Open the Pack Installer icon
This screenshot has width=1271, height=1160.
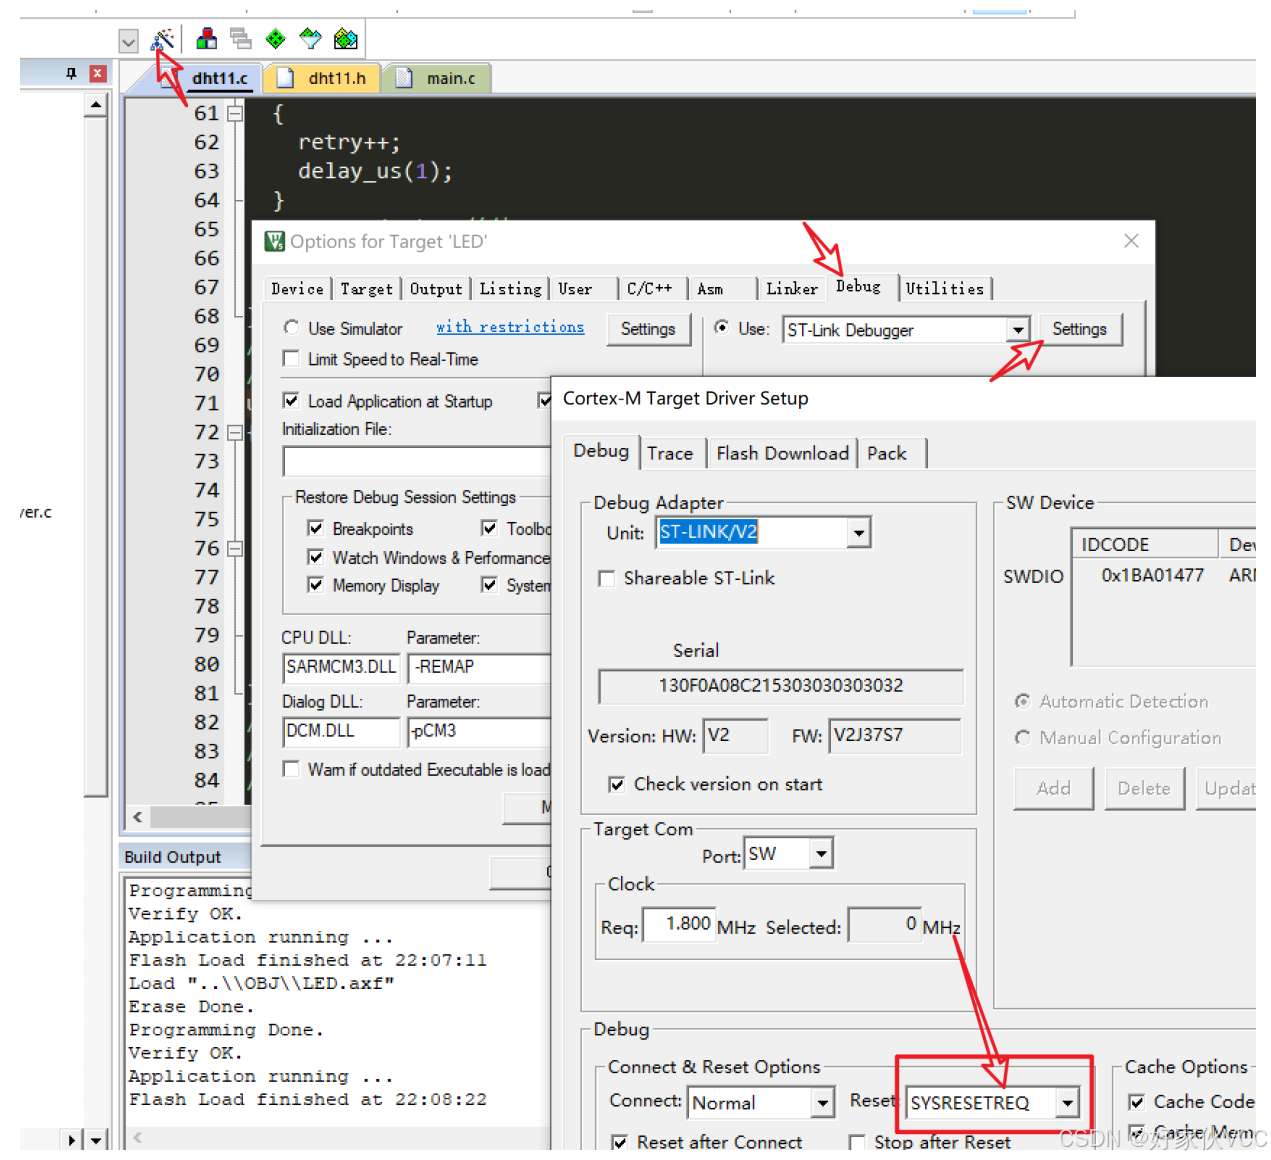click(346, 39)
